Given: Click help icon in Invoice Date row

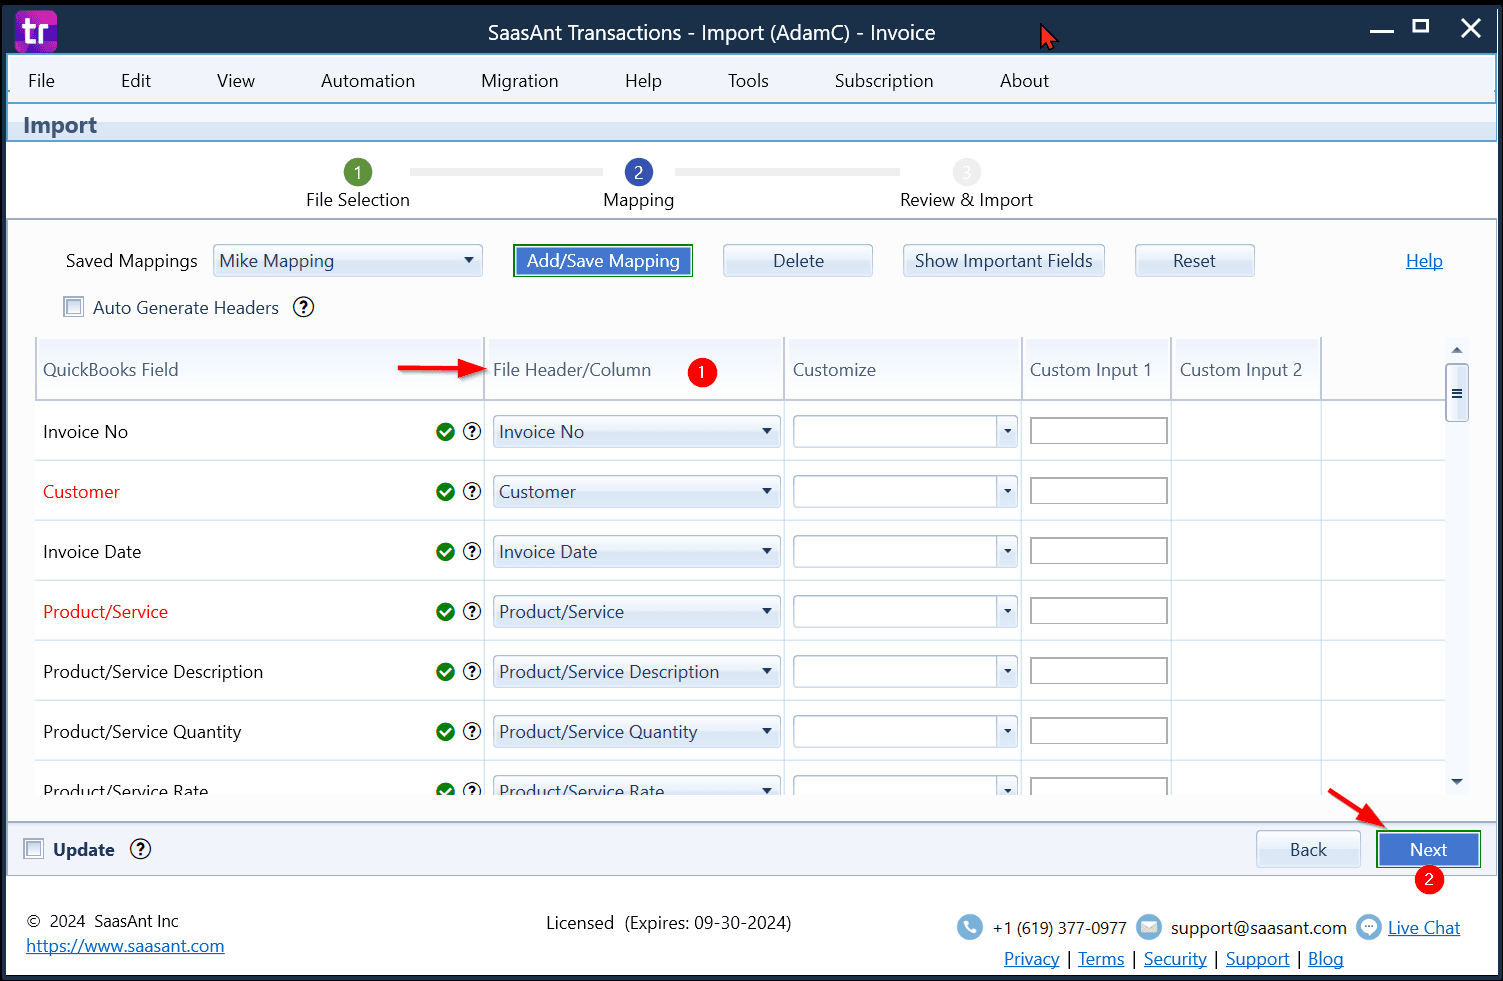Looking at the screenshot, I should tap(472, 551).
